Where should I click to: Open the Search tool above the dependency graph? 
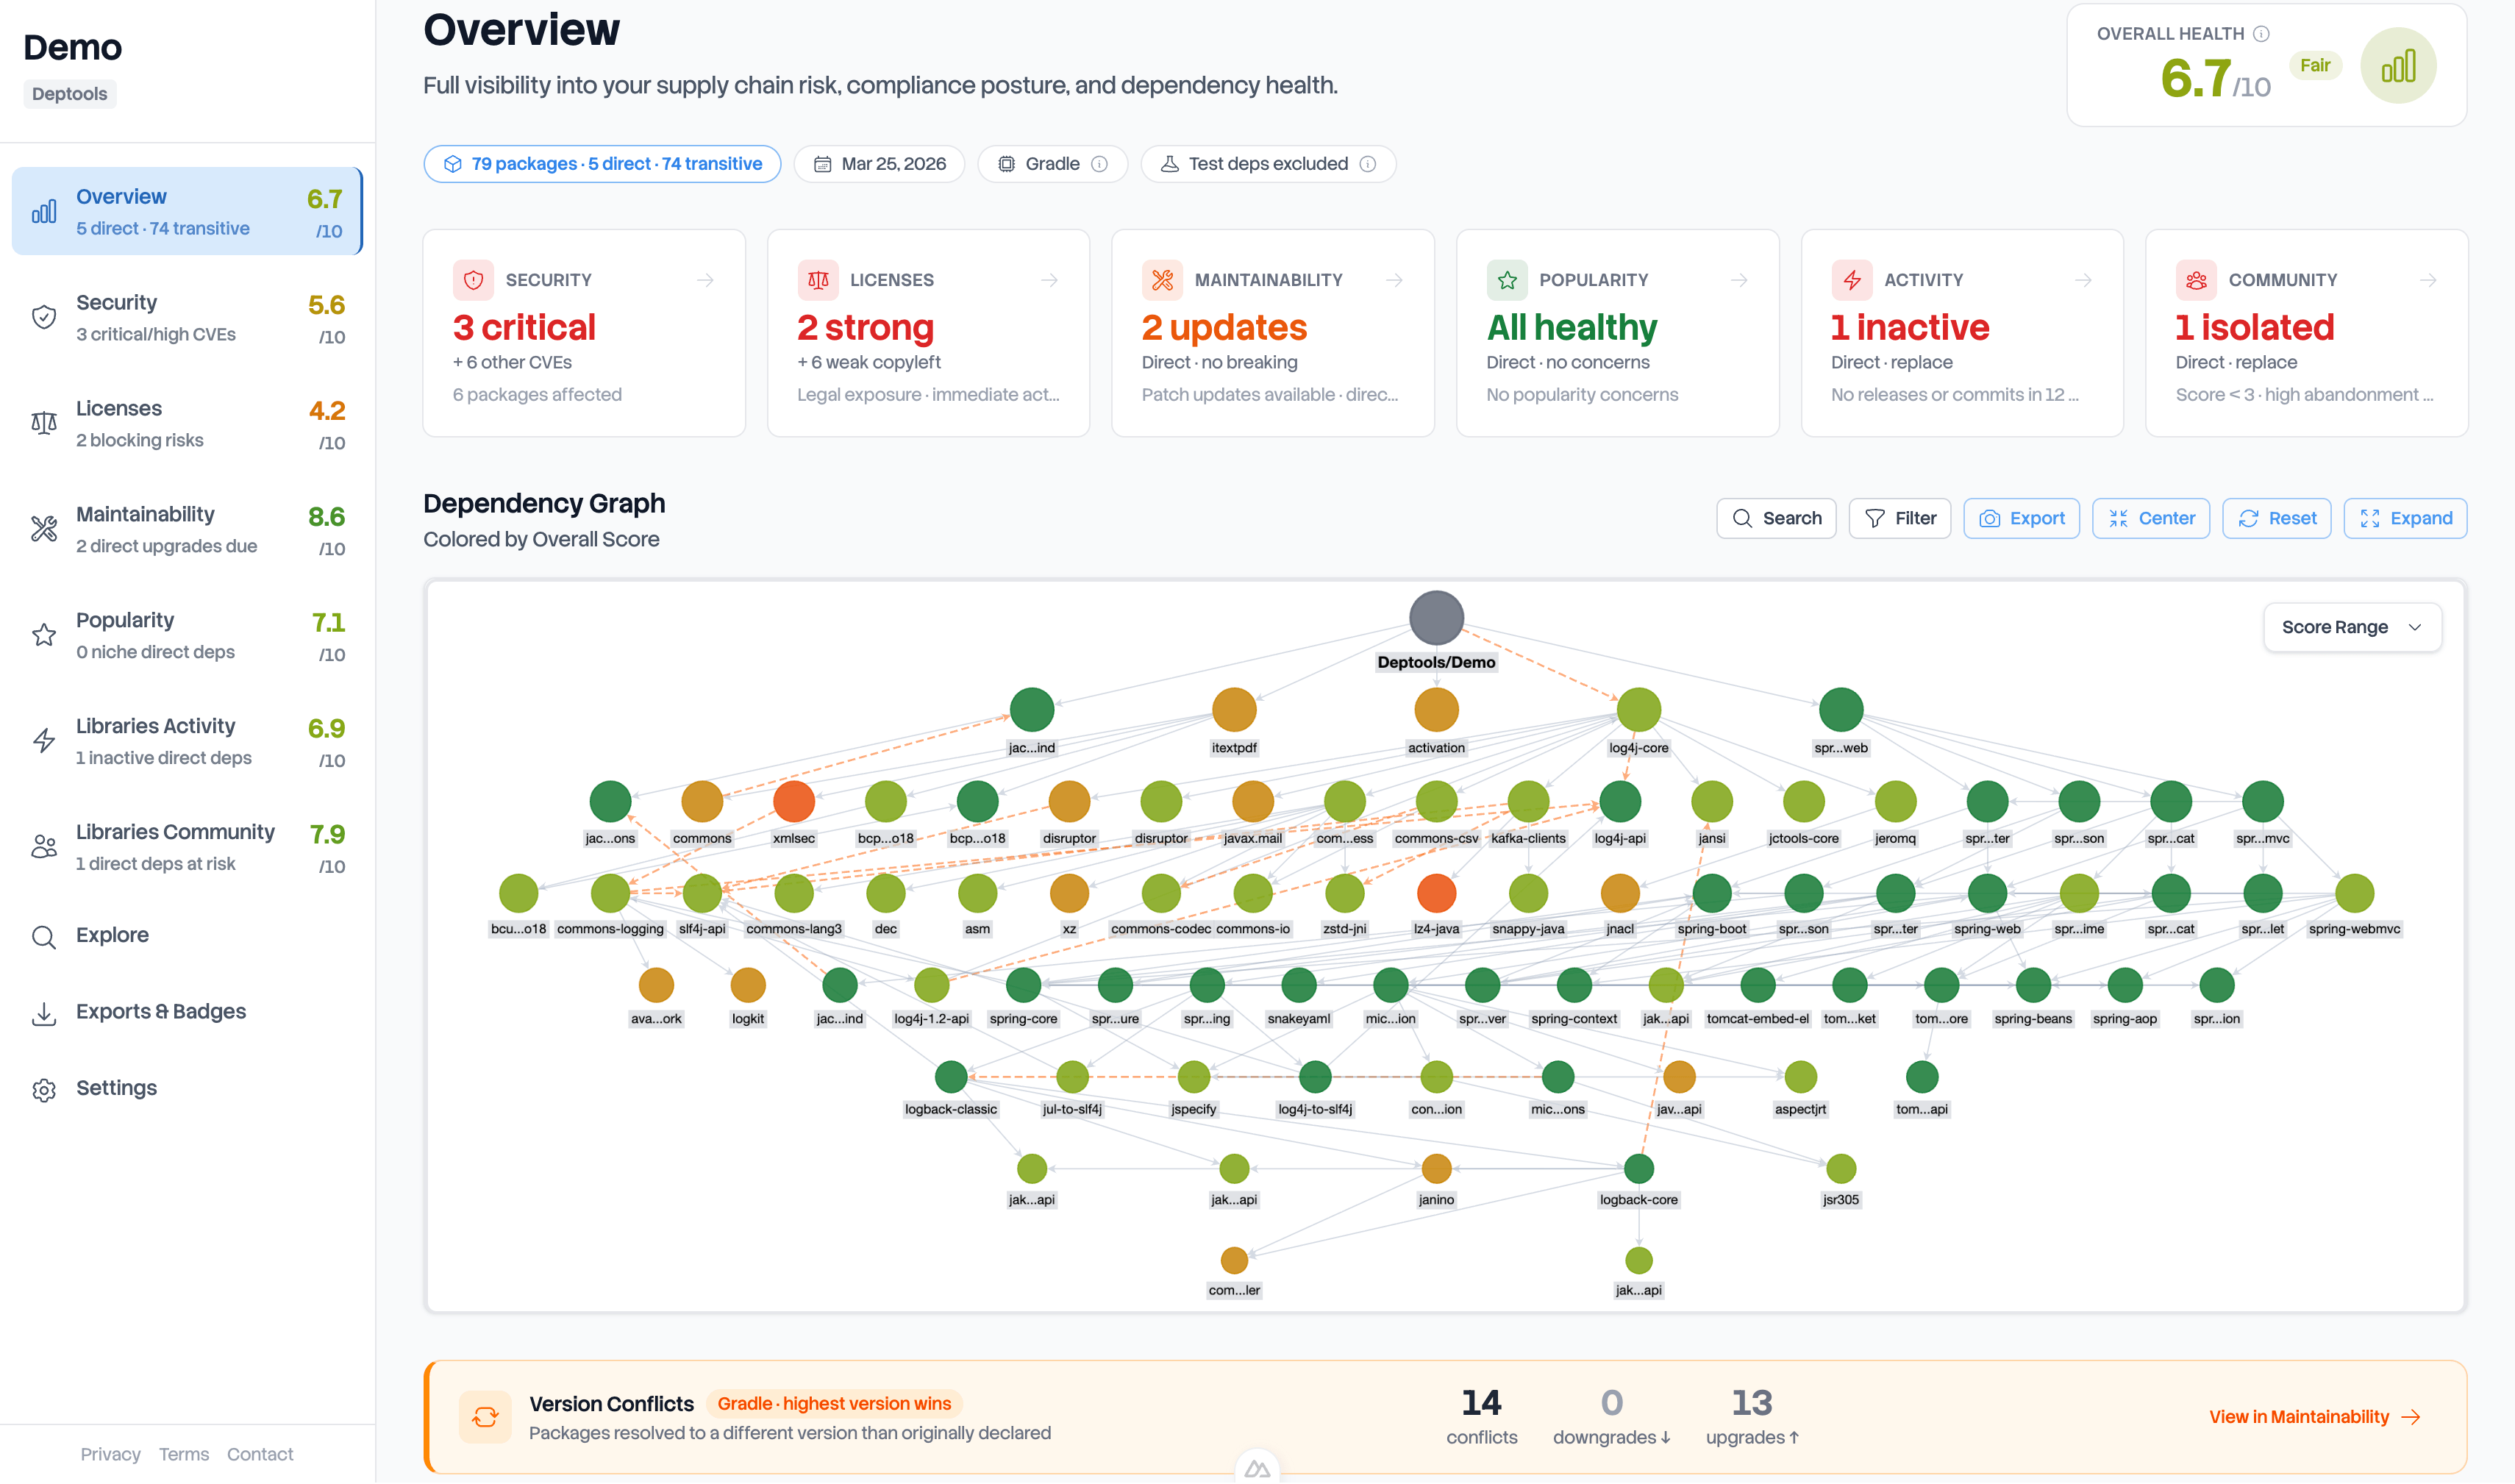(1776, 518)
